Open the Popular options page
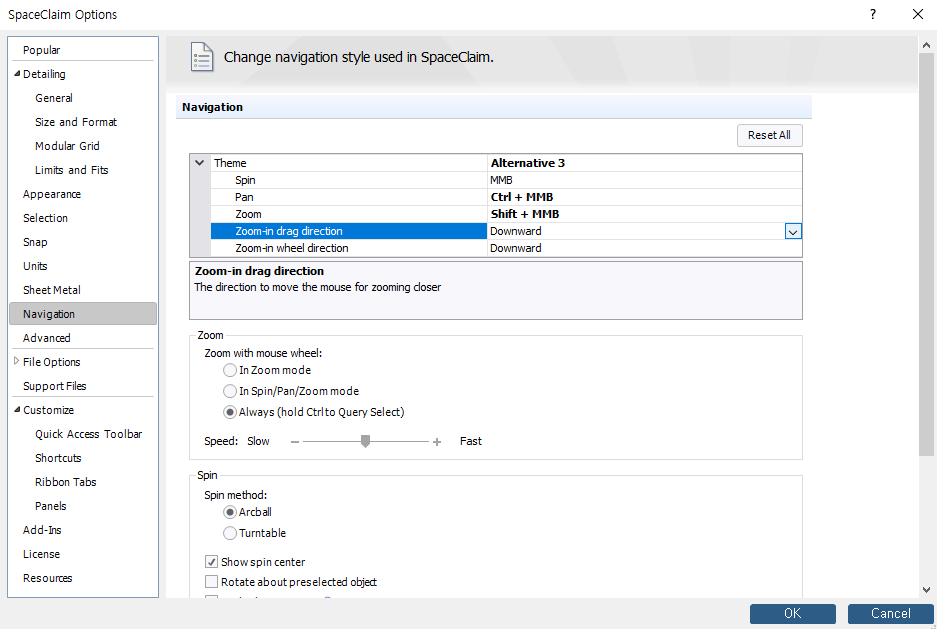 click(41, 50)
